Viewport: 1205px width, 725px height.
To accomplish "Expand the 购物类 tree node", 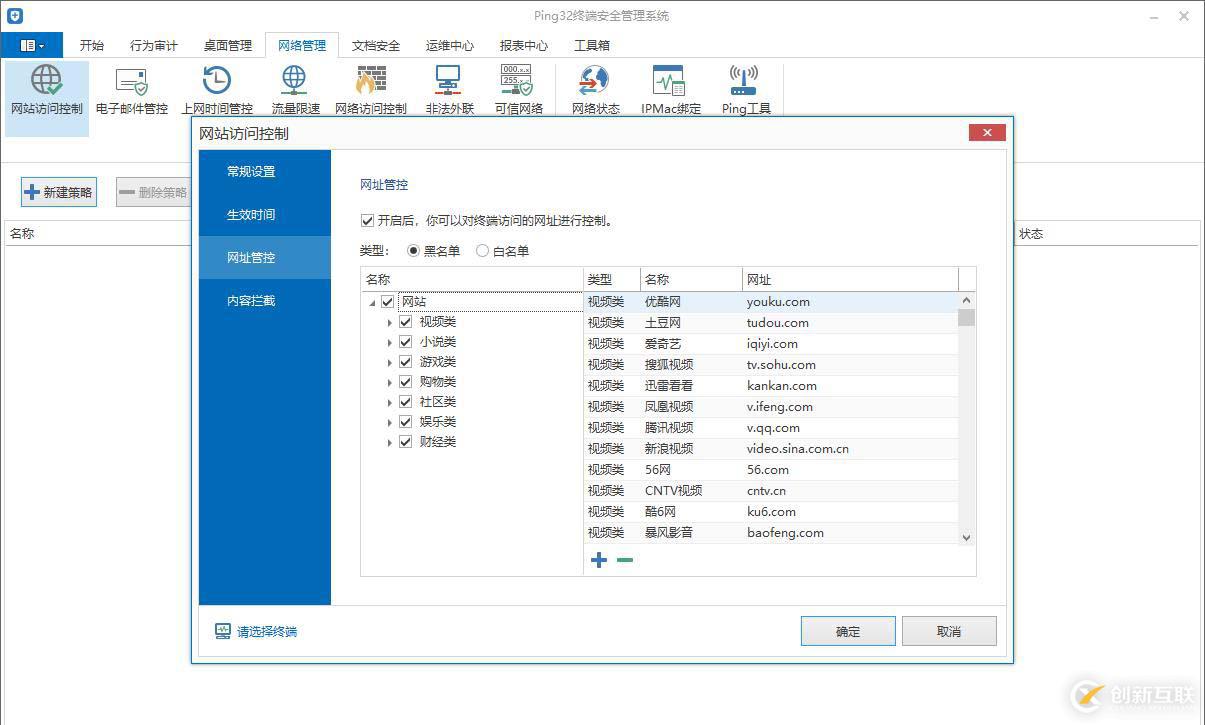I will coord(389,382).
